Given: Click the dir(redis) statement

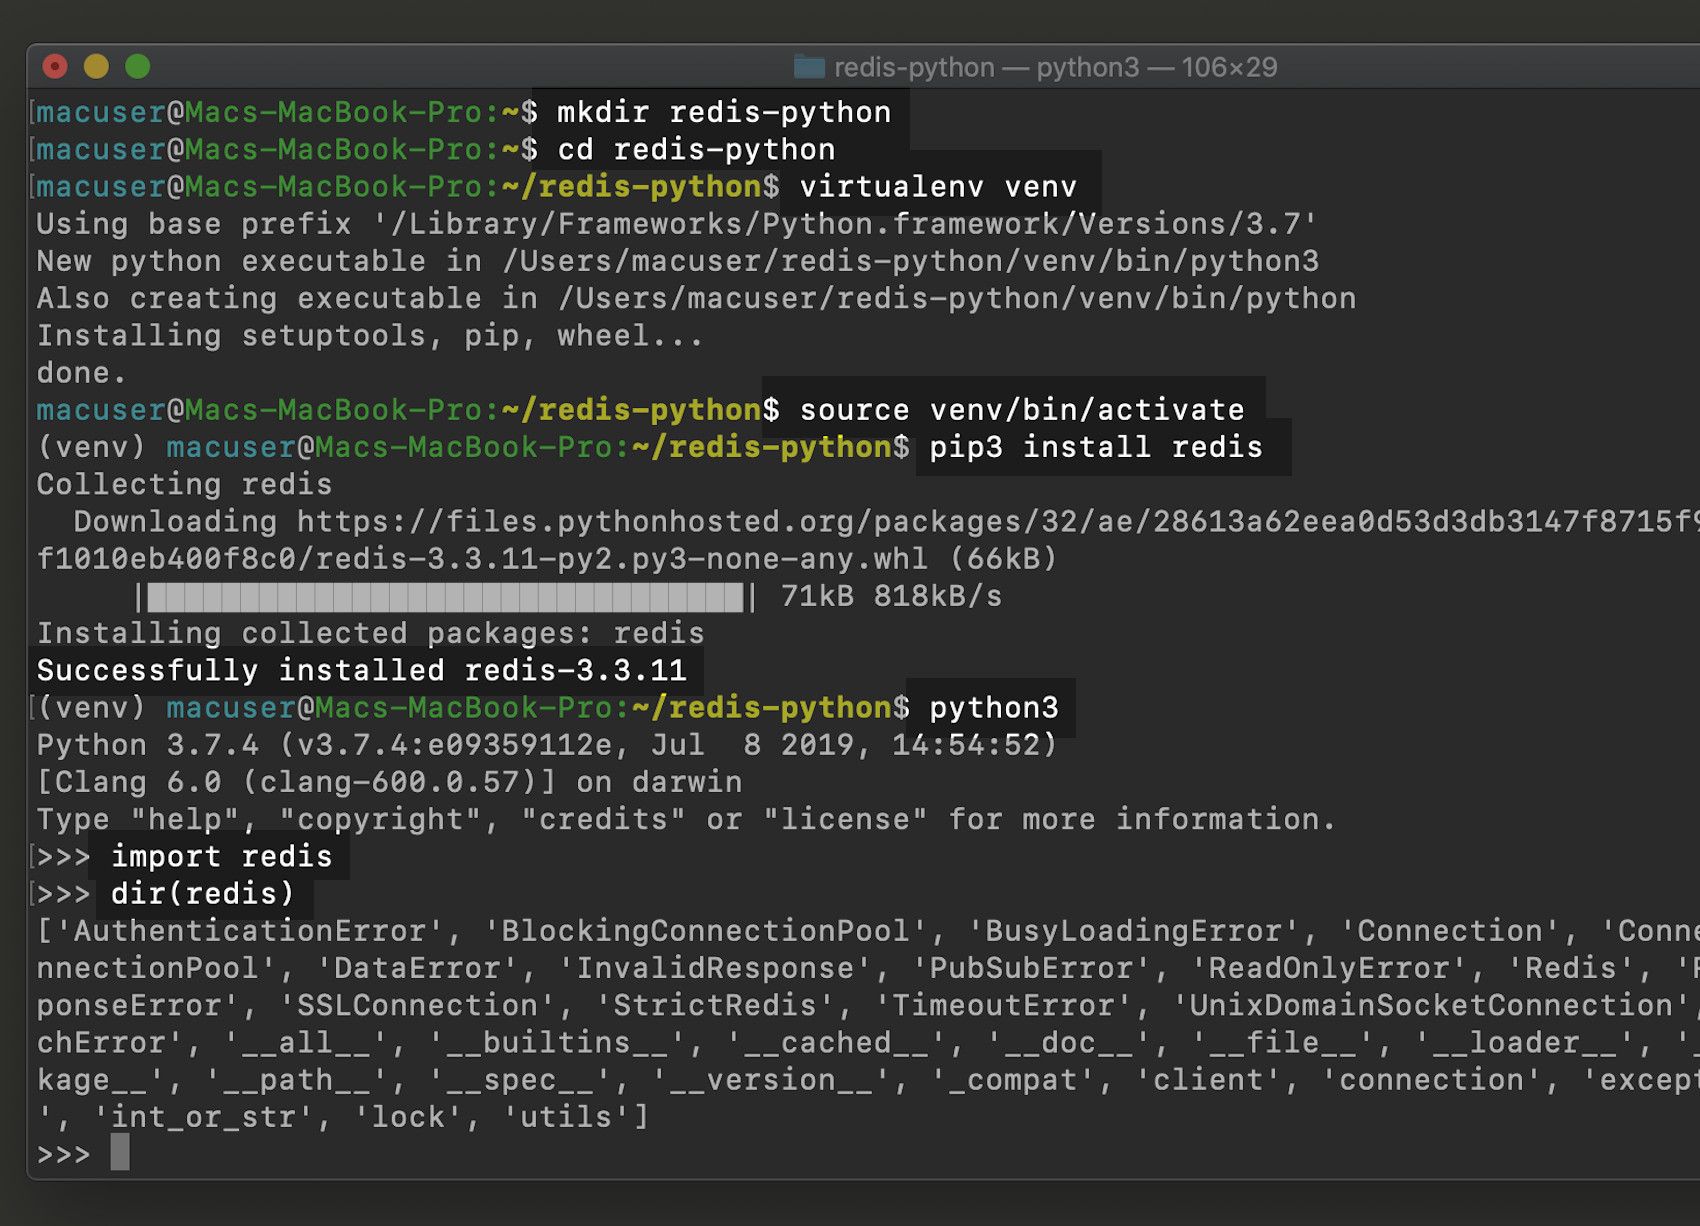Looking at the screenshot, I should click(200, 893).
